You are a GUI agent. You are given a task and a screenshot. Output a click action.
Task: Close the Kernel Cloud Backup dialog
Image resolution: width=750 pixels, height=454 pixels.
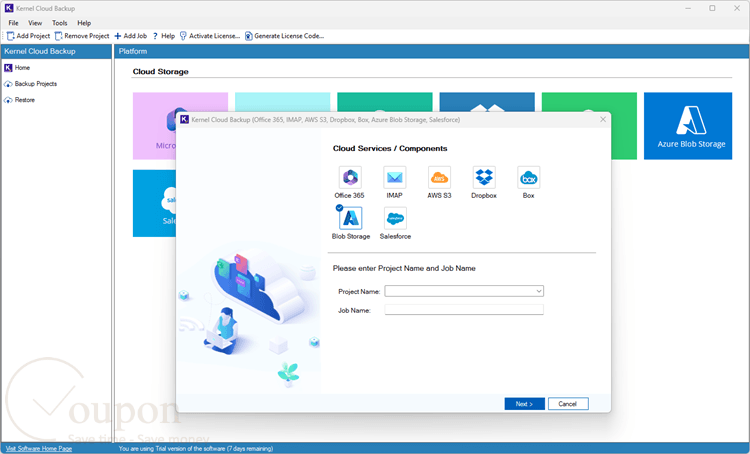tap(603, 120)
